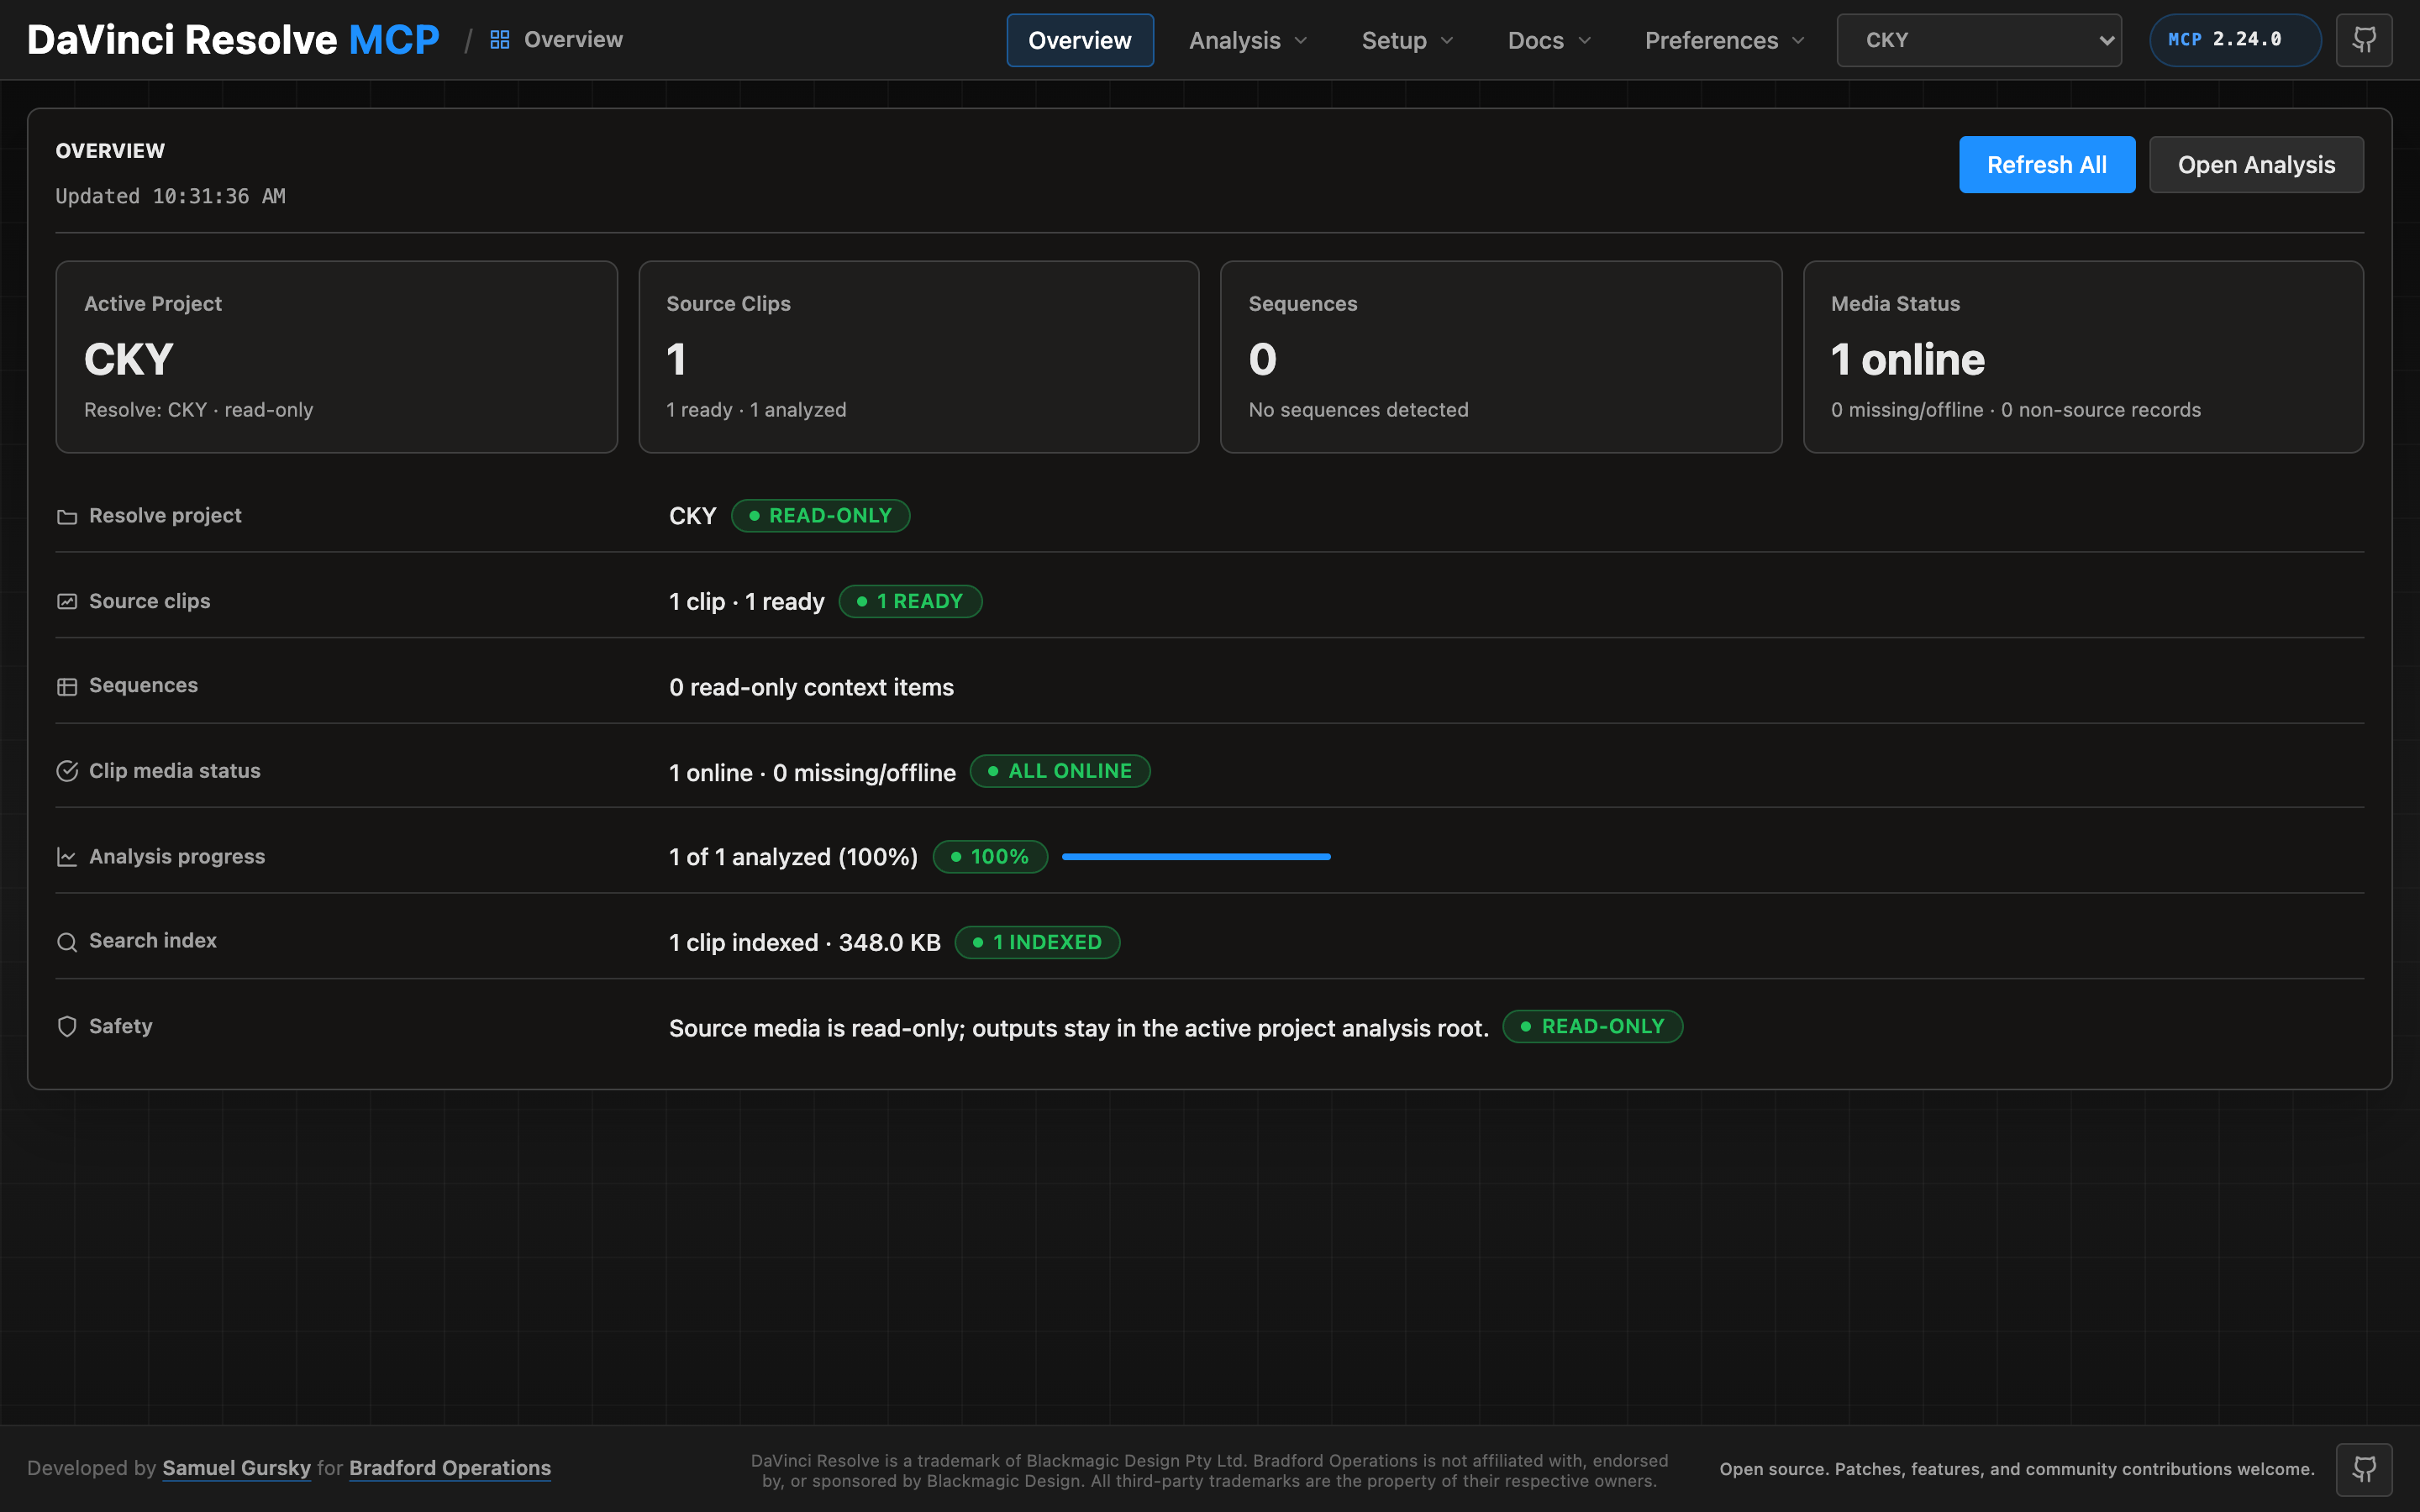
Task: Click the 'Analysis progress' row label
Action: (178, 857)
